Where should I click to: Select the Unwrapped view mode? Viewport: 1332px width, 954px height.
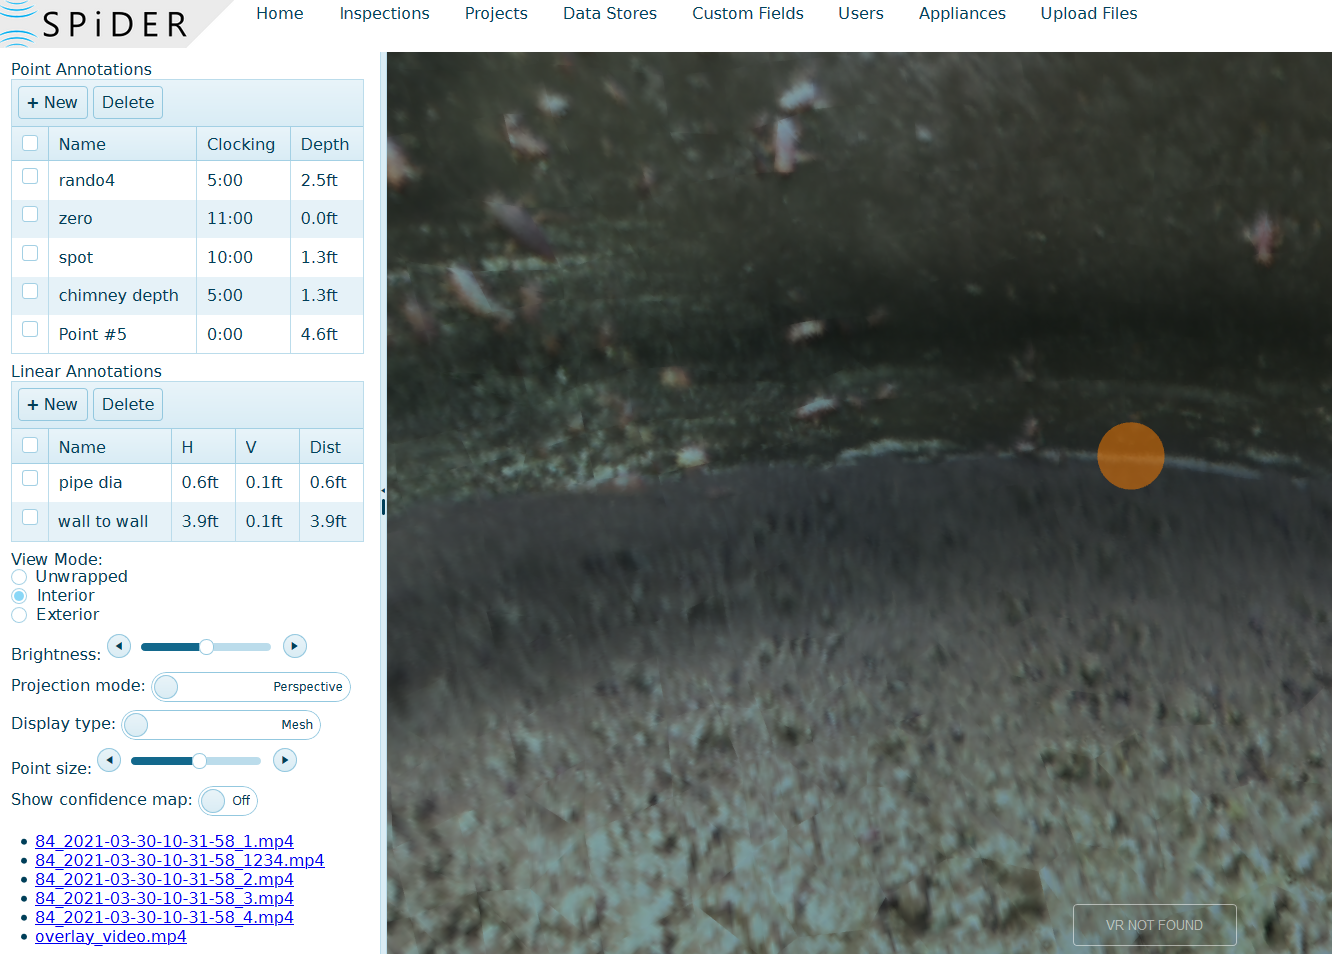18,576
